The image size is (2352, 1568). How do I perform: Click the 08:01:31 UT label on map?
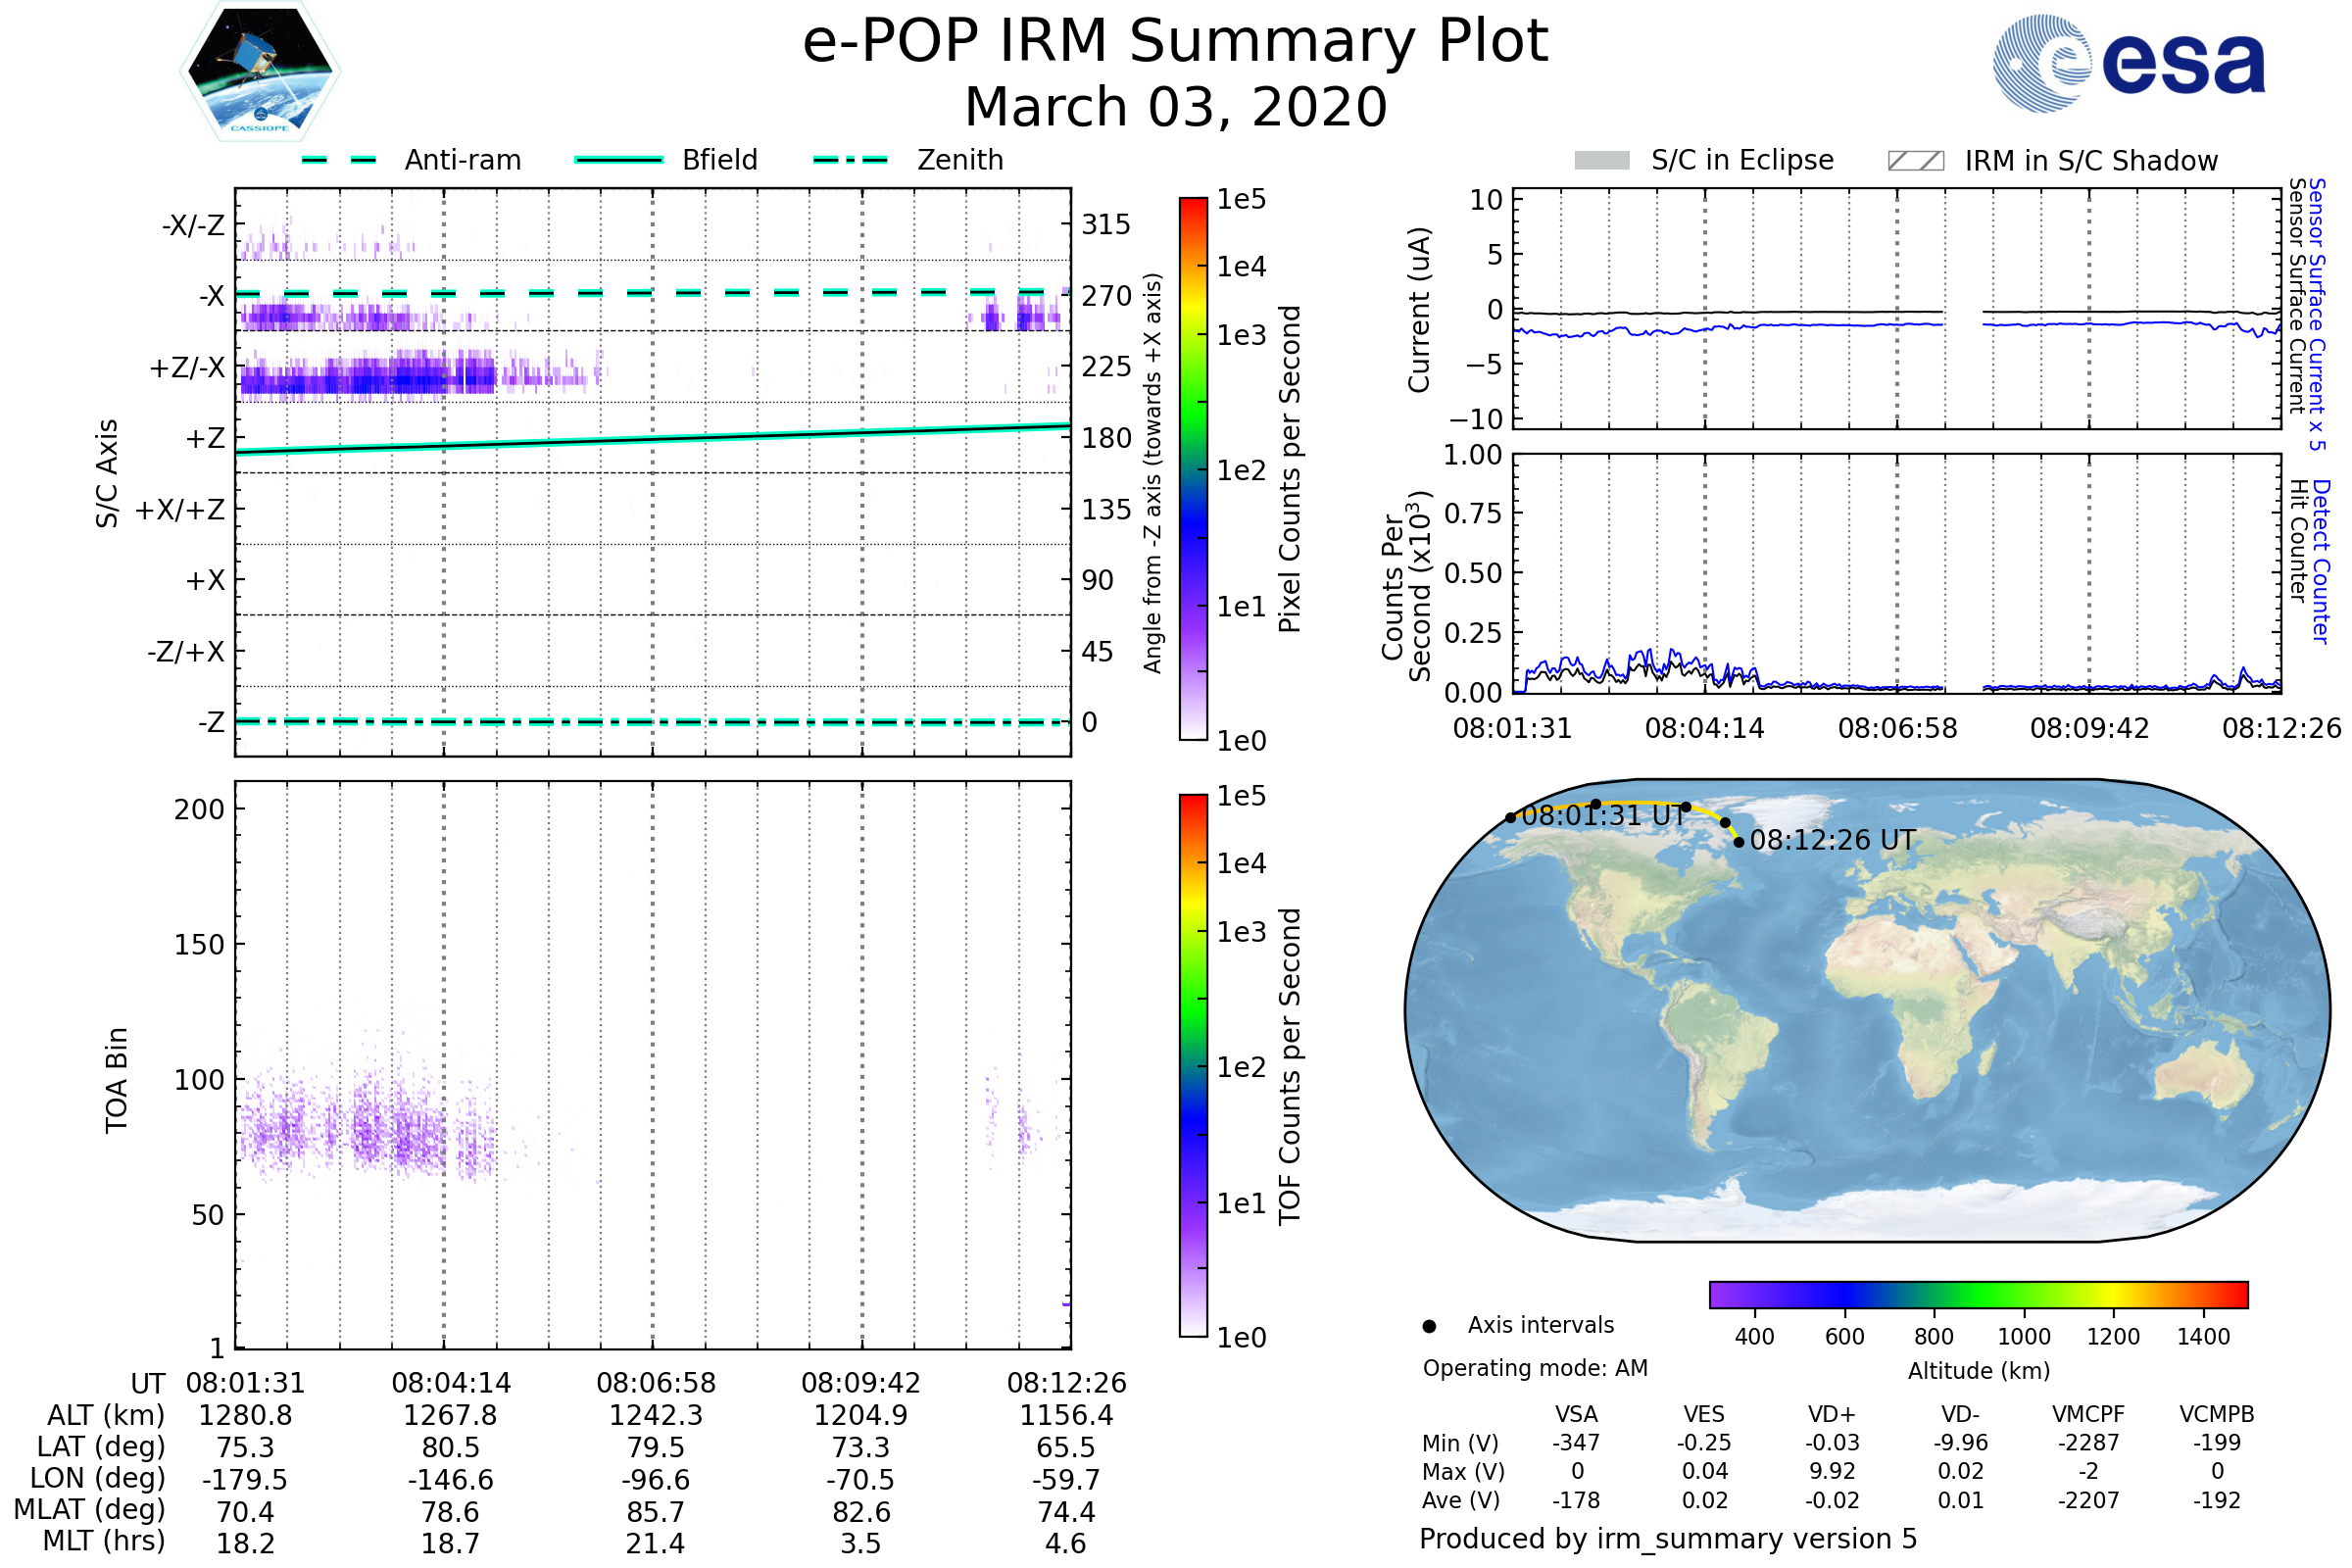pos(1604,816)
